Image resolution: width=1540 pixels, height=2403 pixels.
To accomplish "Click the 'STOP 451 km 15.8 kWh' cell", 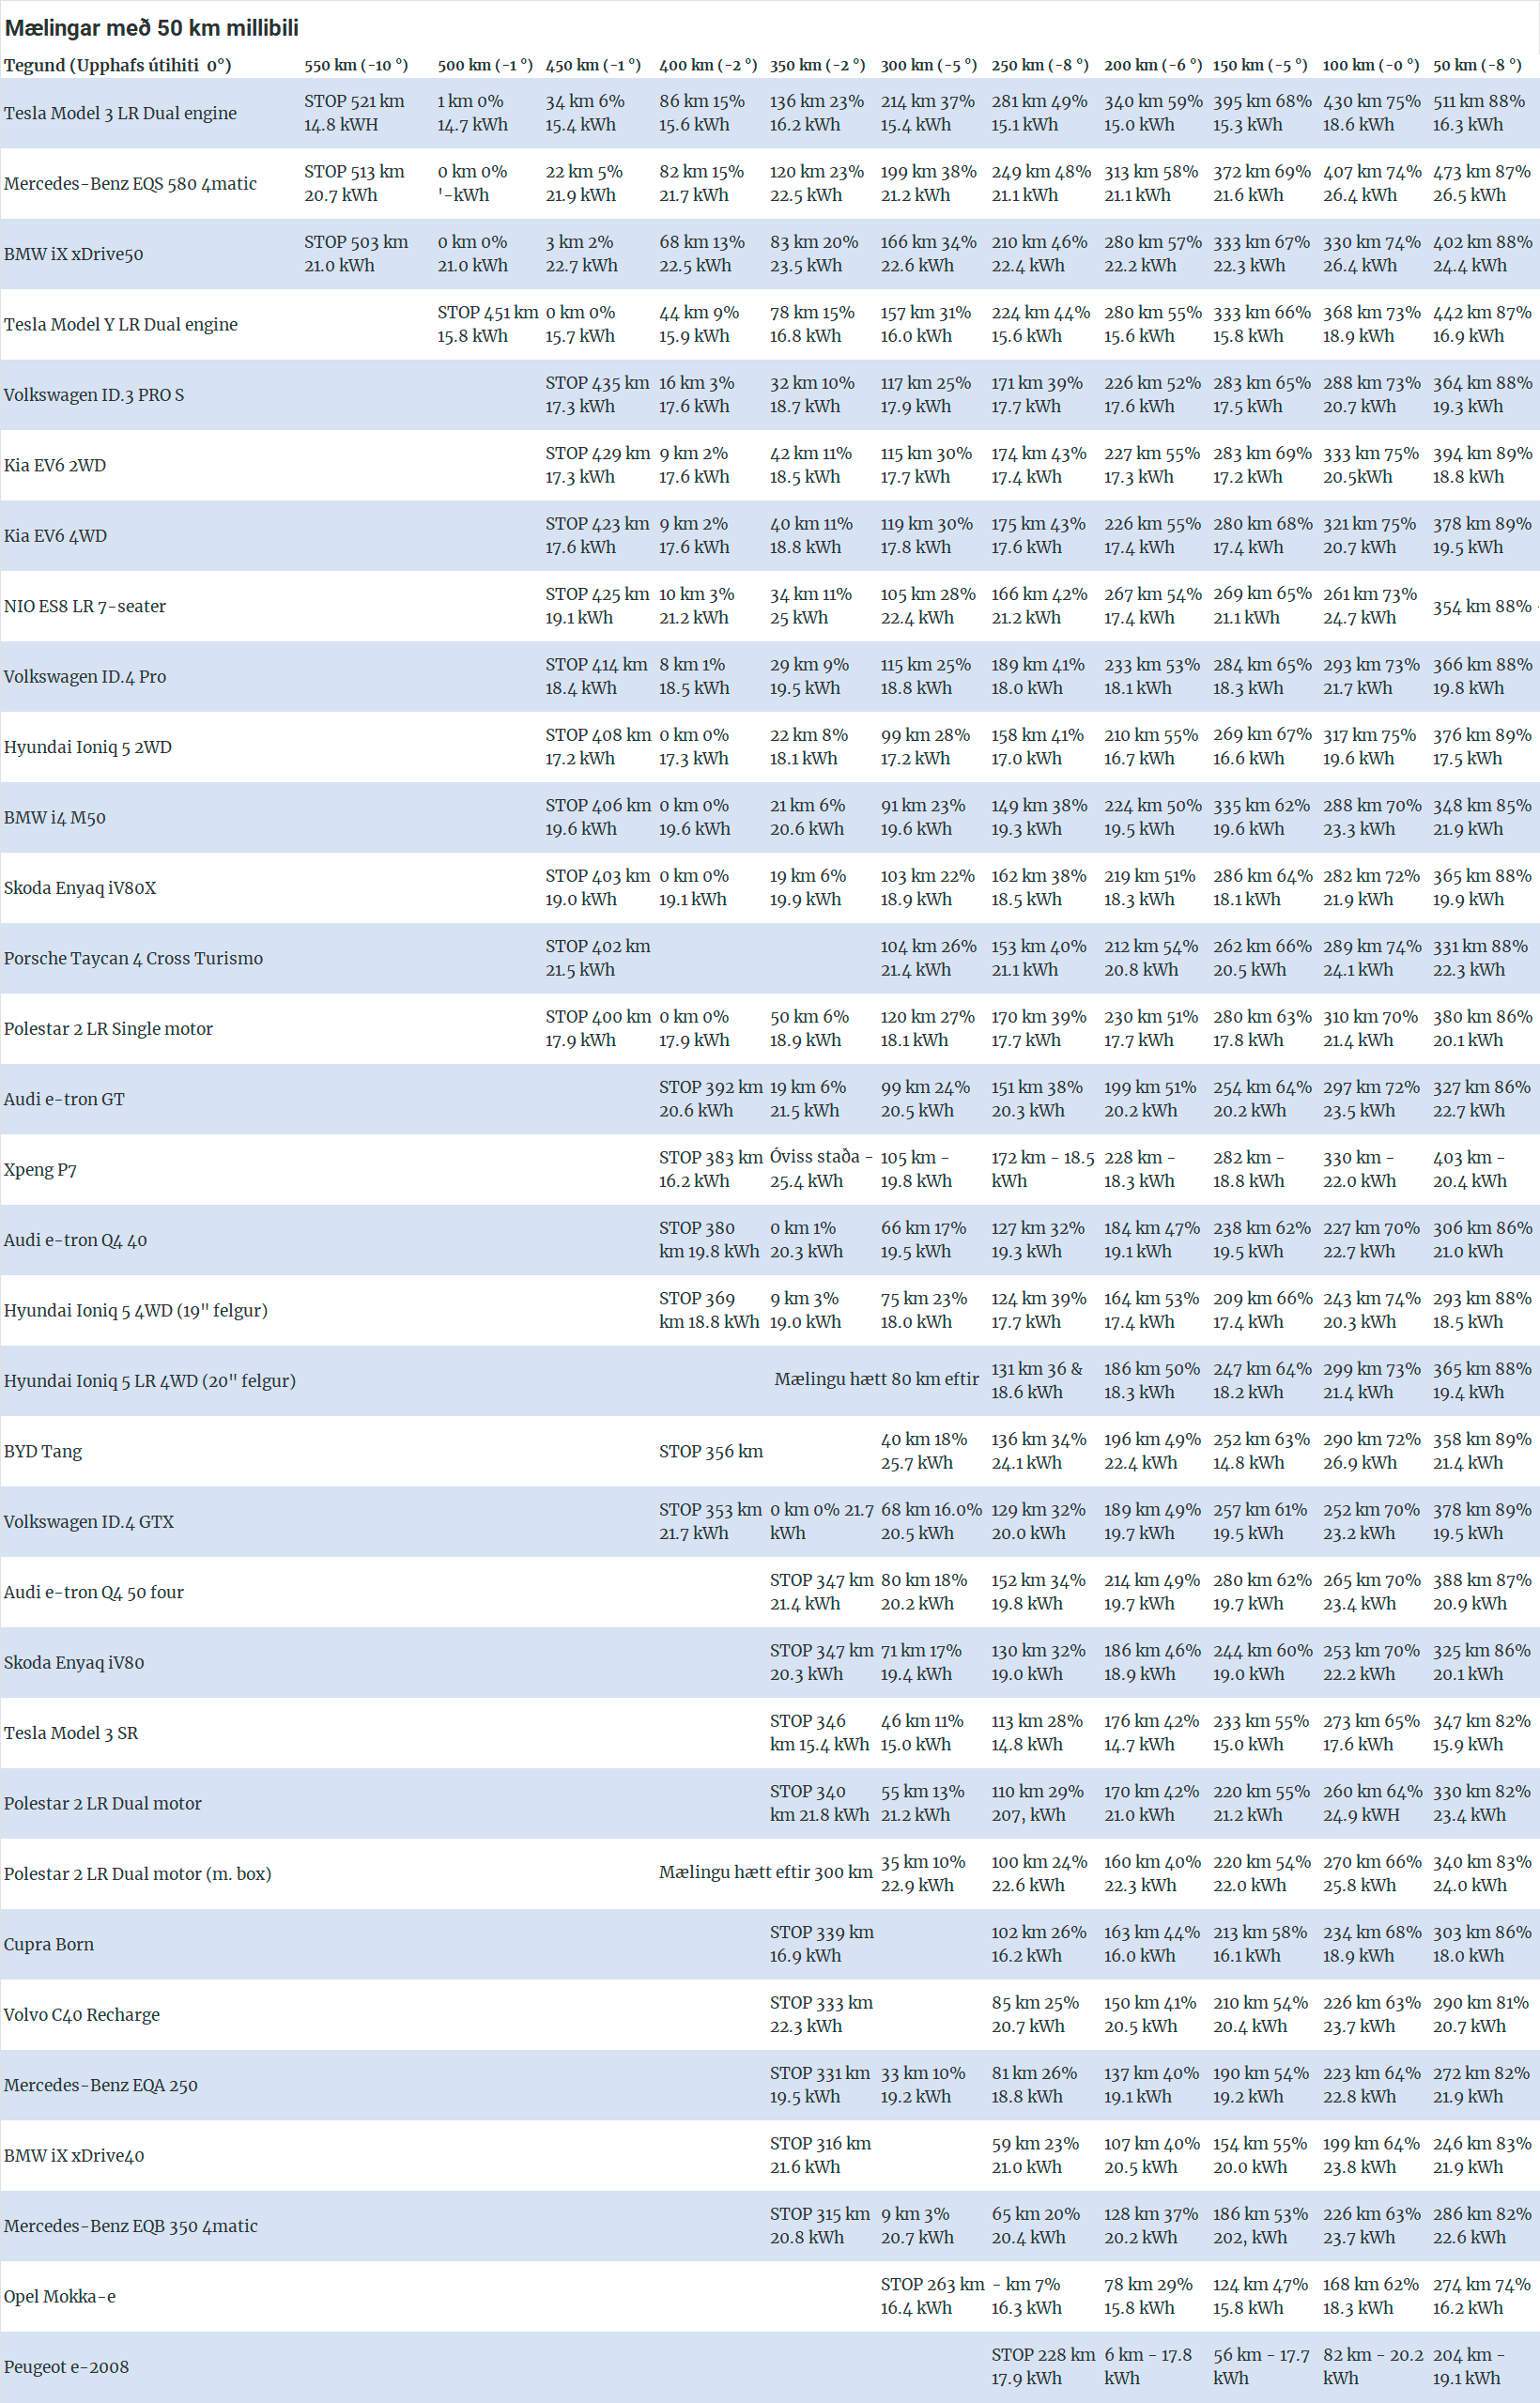I will click(488, 324).
